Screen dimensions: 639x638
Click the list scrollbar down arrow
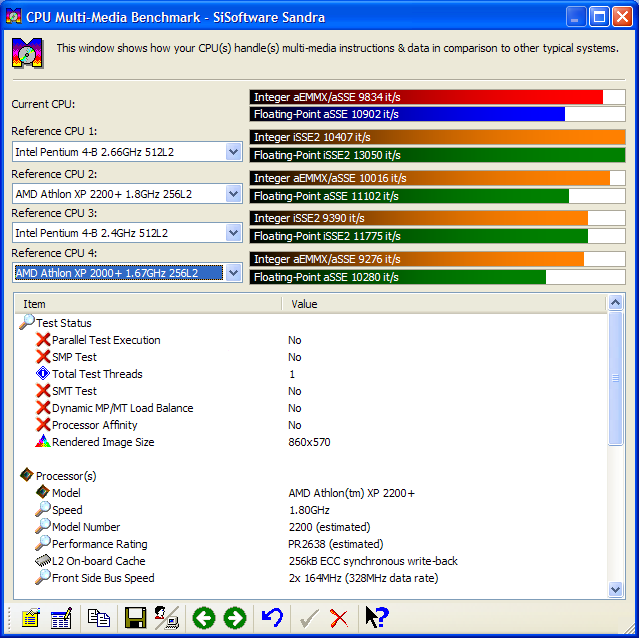point(615,589)
